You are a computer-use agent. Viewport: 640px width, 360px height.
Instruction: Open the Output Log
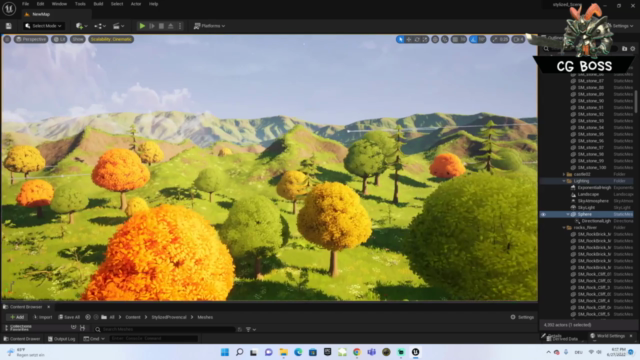click(x=62, y=339)
